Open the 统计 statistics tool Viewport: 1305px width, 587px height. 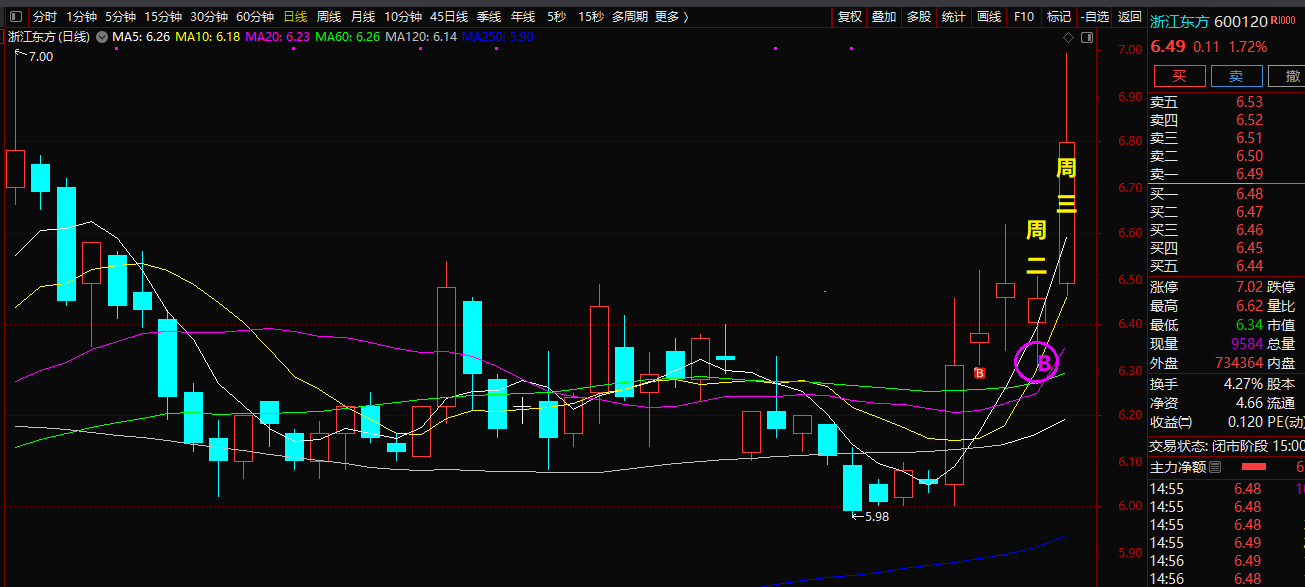954,17
